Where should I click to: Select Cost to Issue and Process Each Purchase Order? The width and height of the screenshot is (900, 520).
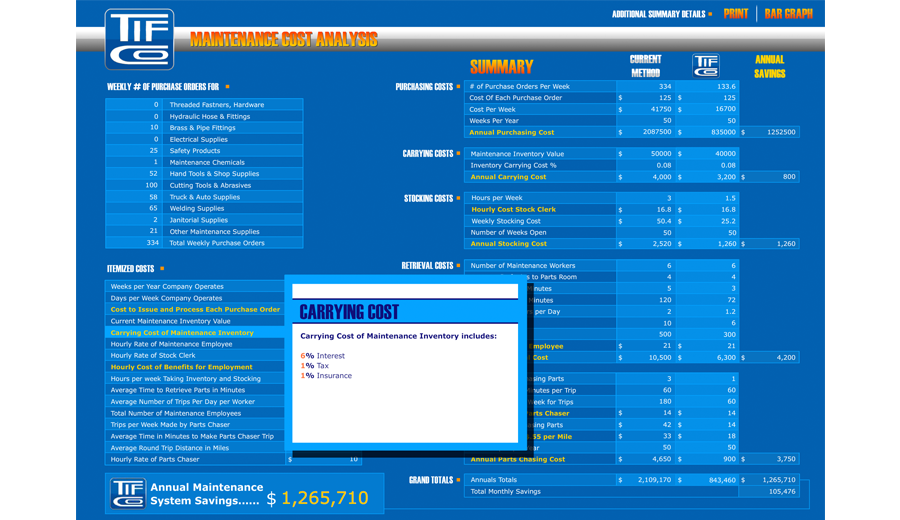pyautogui.click(x=195, y=310)
